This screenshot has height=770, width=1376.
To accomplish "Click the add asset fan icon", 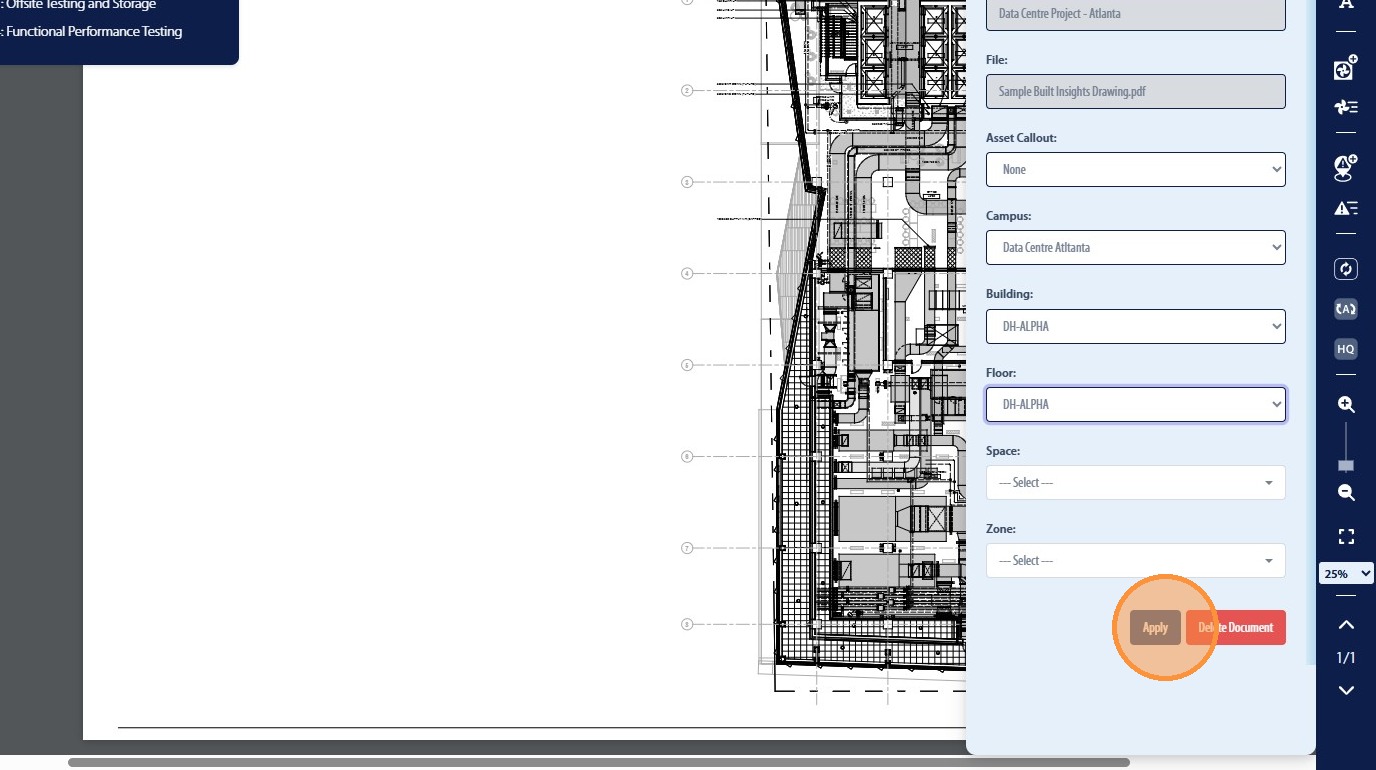I will 1346,69.
